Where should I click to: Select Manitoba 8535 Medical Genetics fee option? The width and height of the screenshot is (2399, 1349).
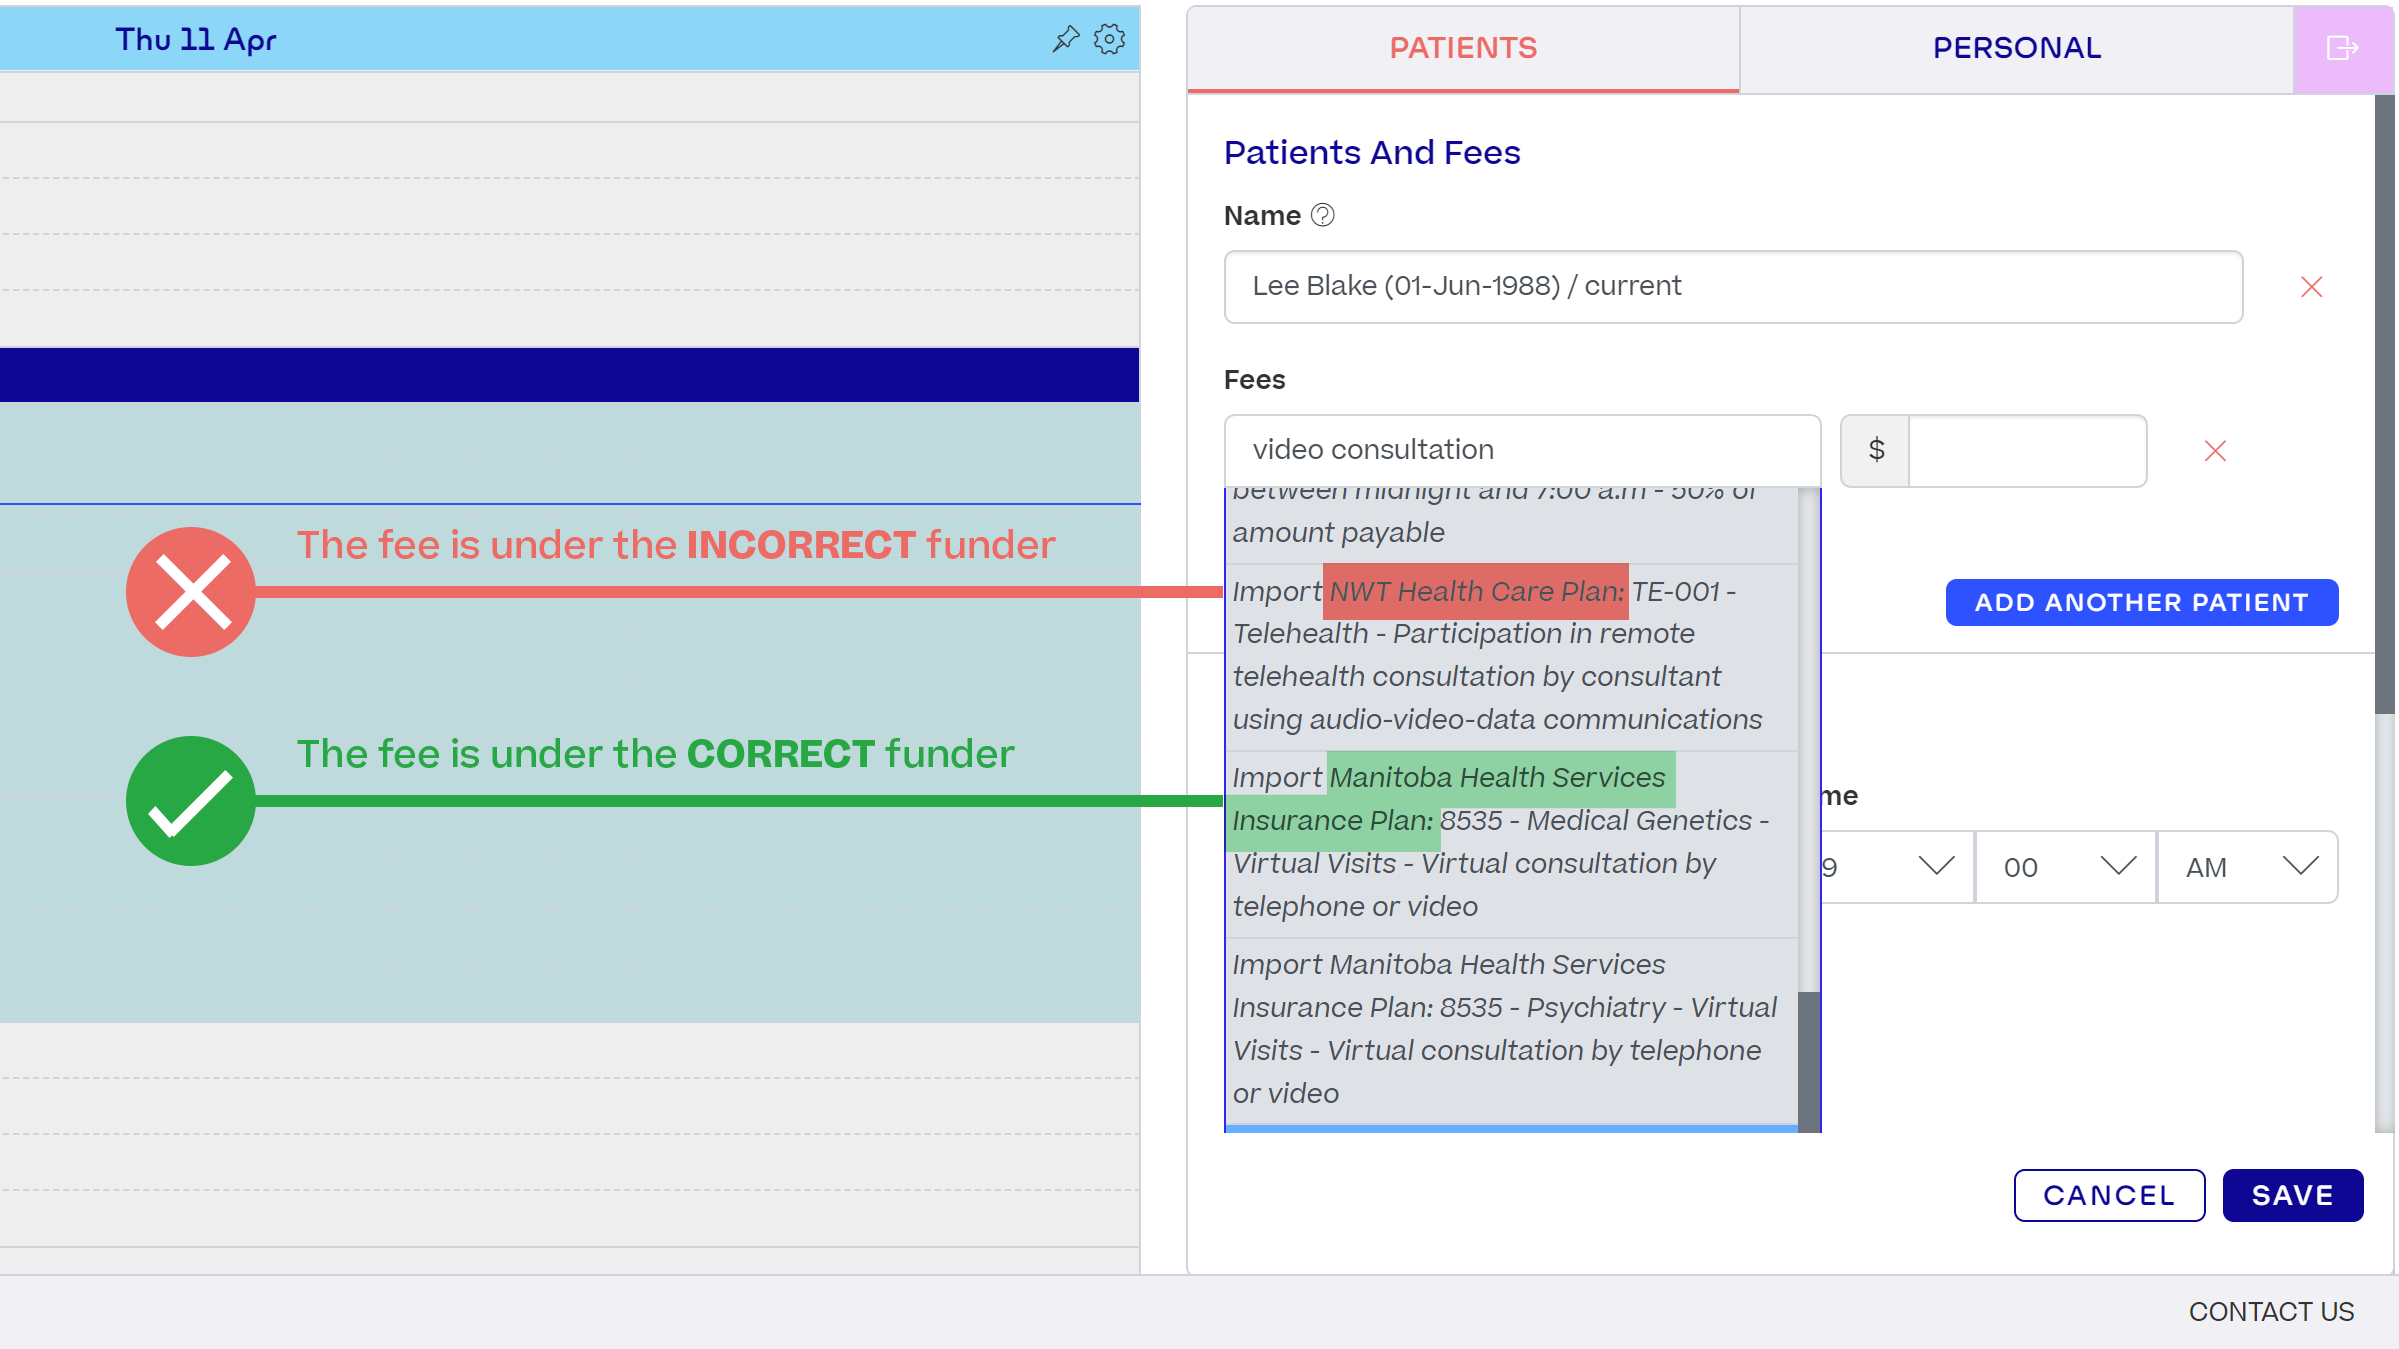click(x=1511, y=843)
